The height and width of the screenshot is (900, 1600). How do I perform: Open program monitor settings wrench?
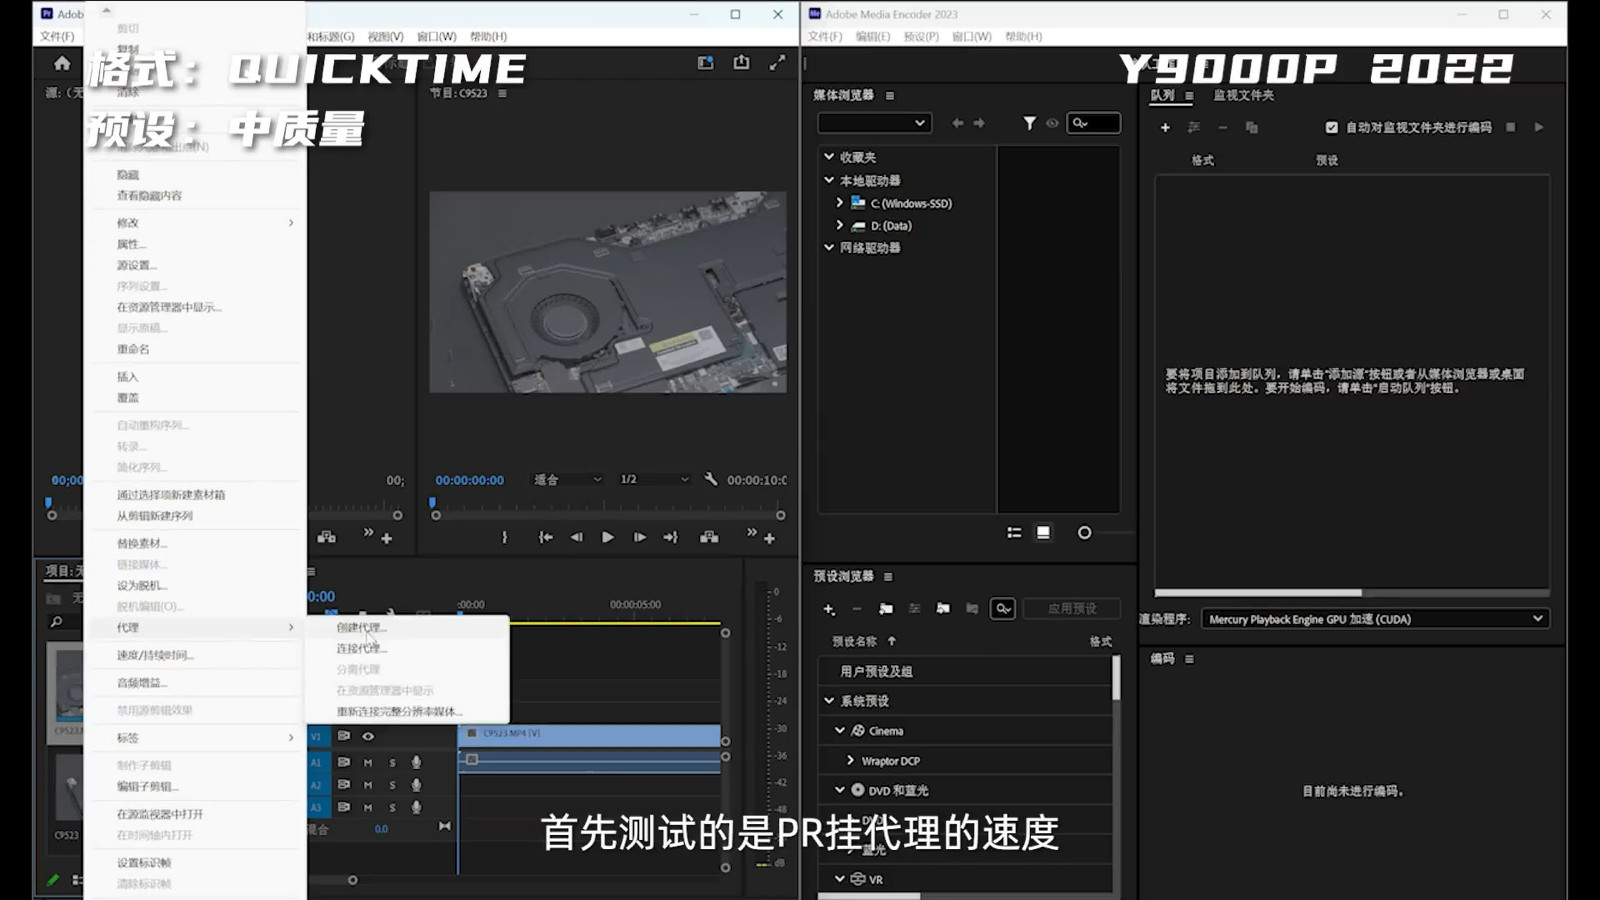tap(710, 479)
